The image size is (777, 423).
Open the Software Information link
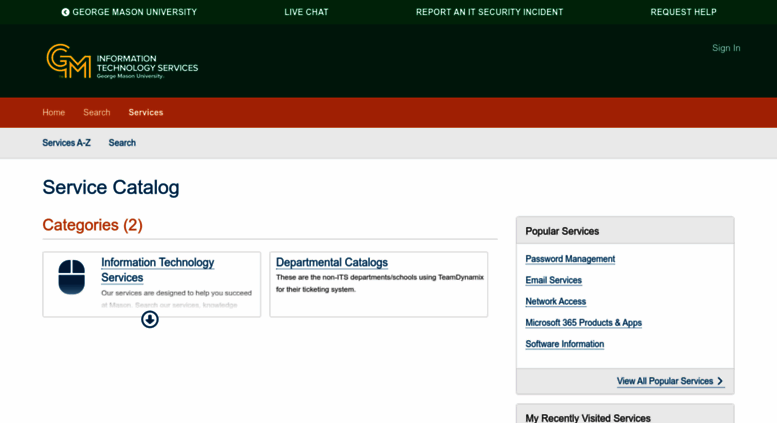click(564, 344)
